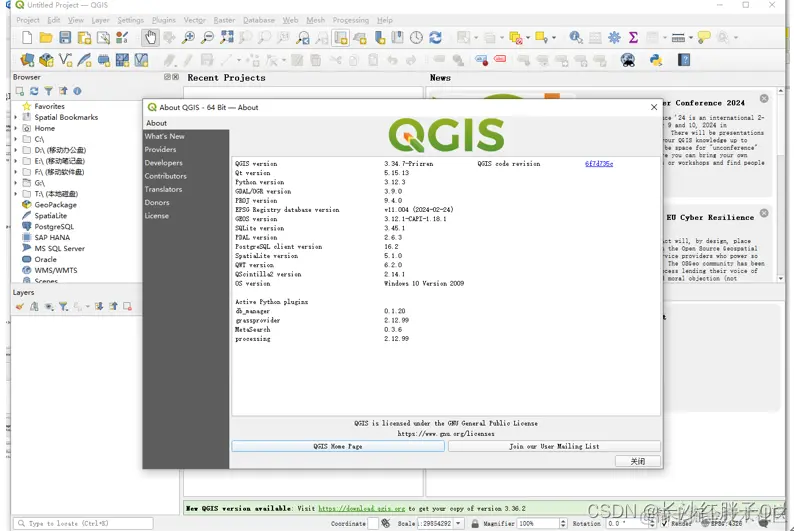Open the QGIS code revision link

click(x=599, y=164)
